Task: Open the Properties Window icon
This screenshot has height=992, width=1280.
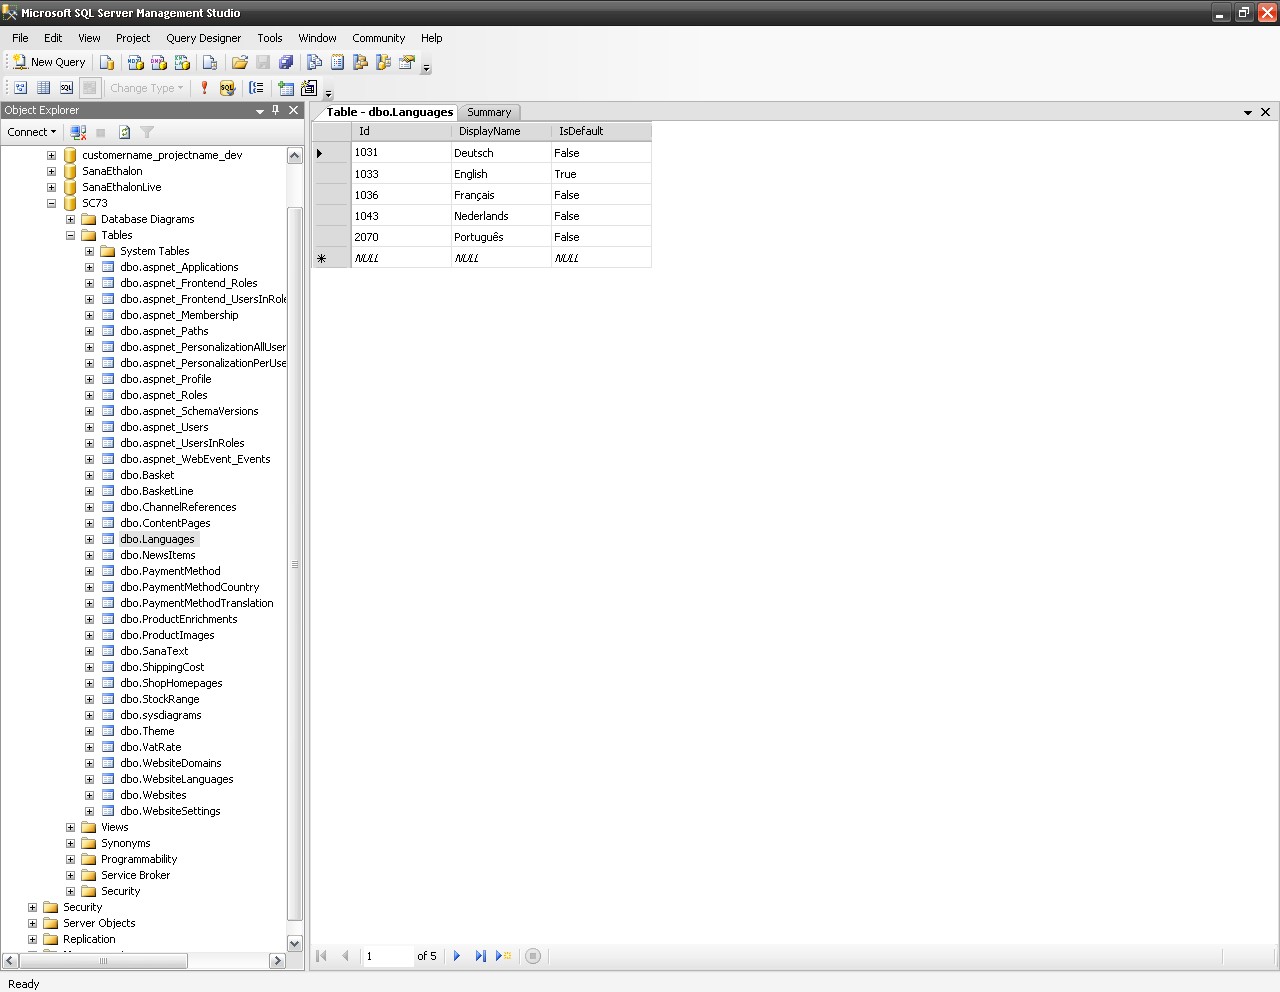Action: tap(406, 62)
